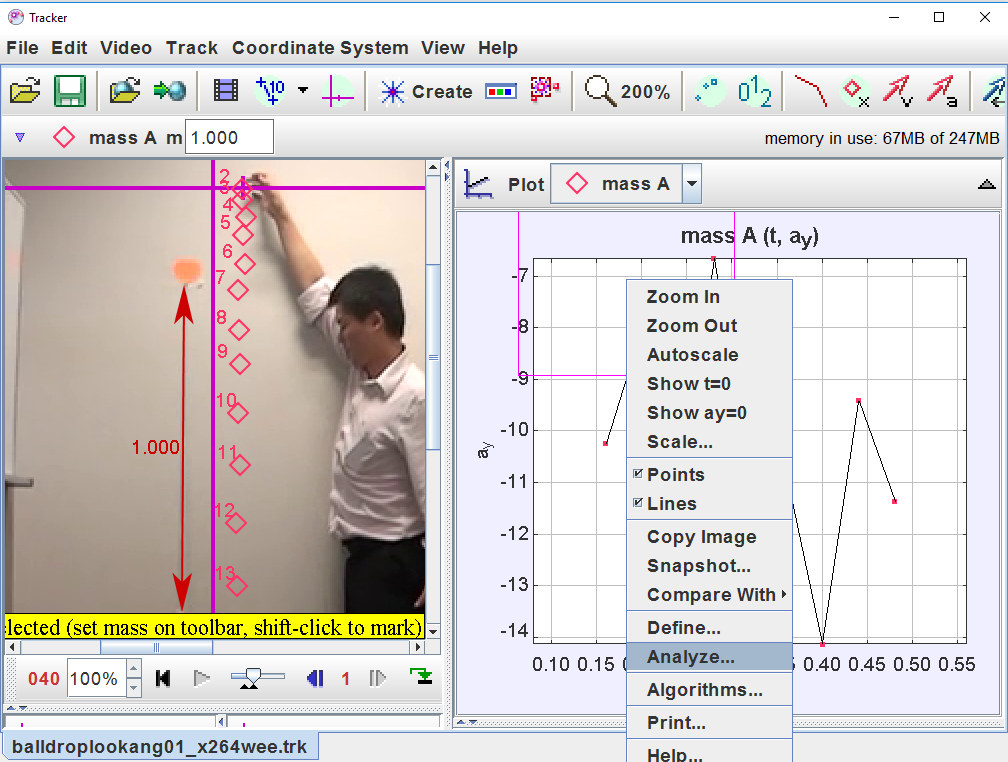Toggle coordinate axes visibility icon
The image size is (1008, 762).
pyautogui.click(x=338, y=91)
